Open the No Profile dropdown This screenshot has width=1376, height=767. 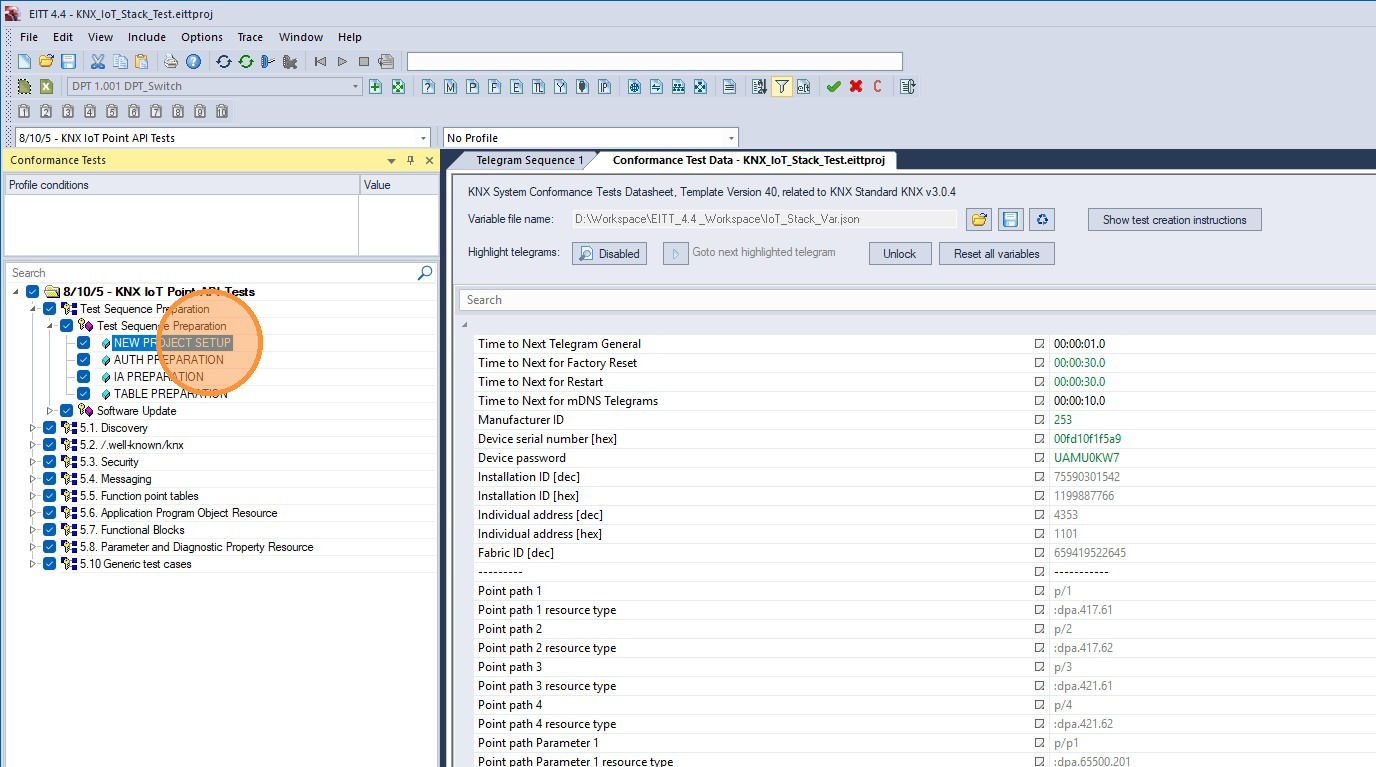point(731,138)
